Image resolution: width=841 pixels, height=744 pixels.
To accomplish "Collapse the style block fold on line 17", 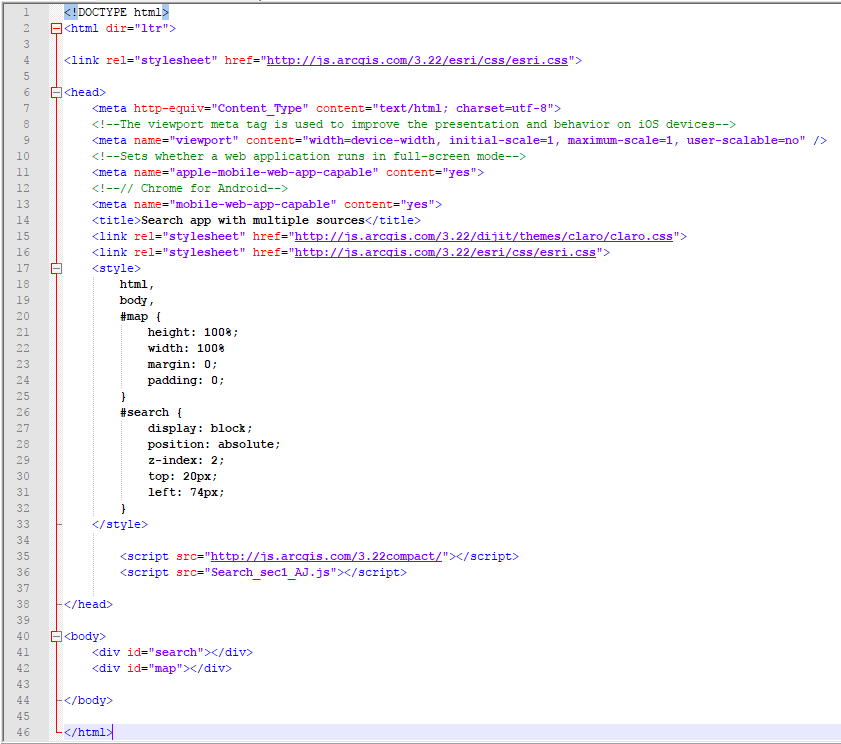I will [x=56, y=268].
